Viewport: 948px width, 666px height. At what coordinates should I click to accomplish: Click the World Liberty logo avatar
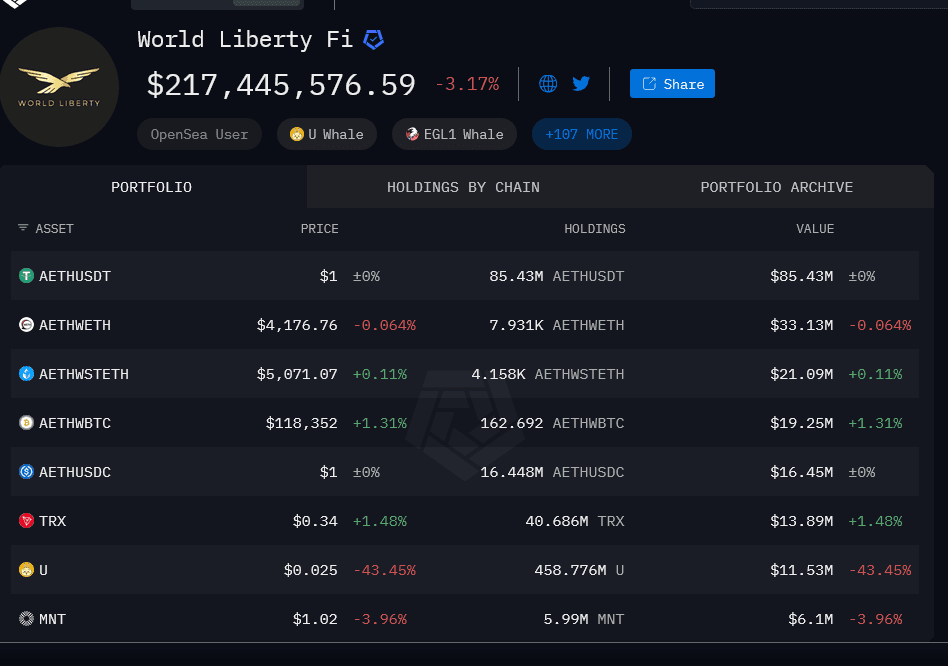tap(59, 87)
